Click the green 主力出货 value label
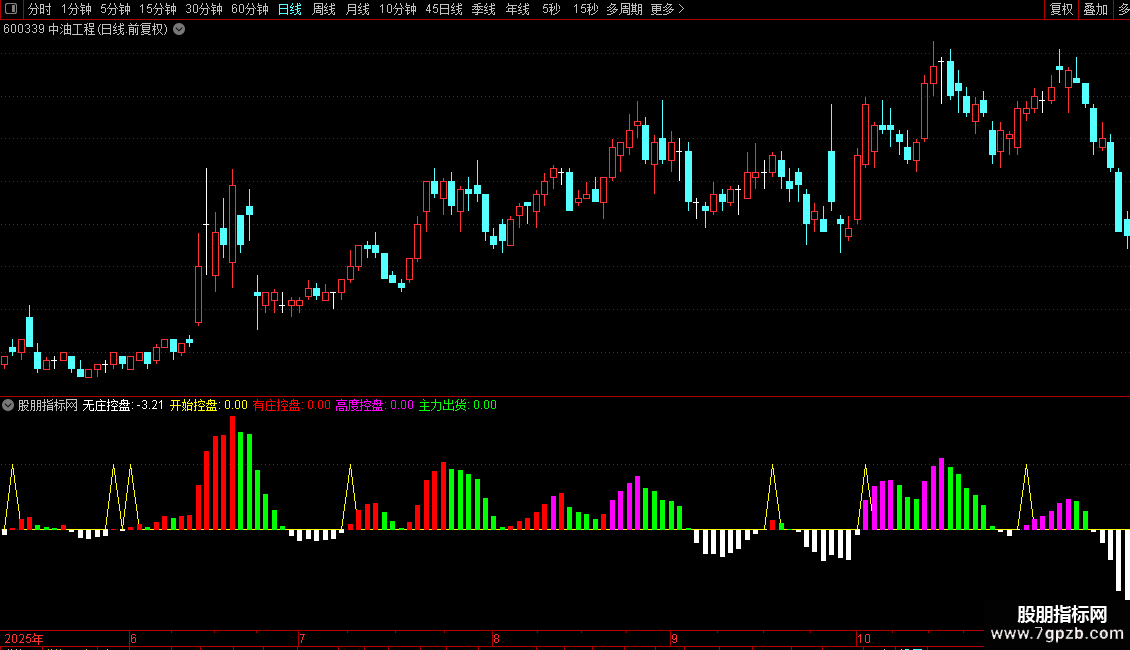Screen dimensions: 1130x650 [x=458, y=405]
